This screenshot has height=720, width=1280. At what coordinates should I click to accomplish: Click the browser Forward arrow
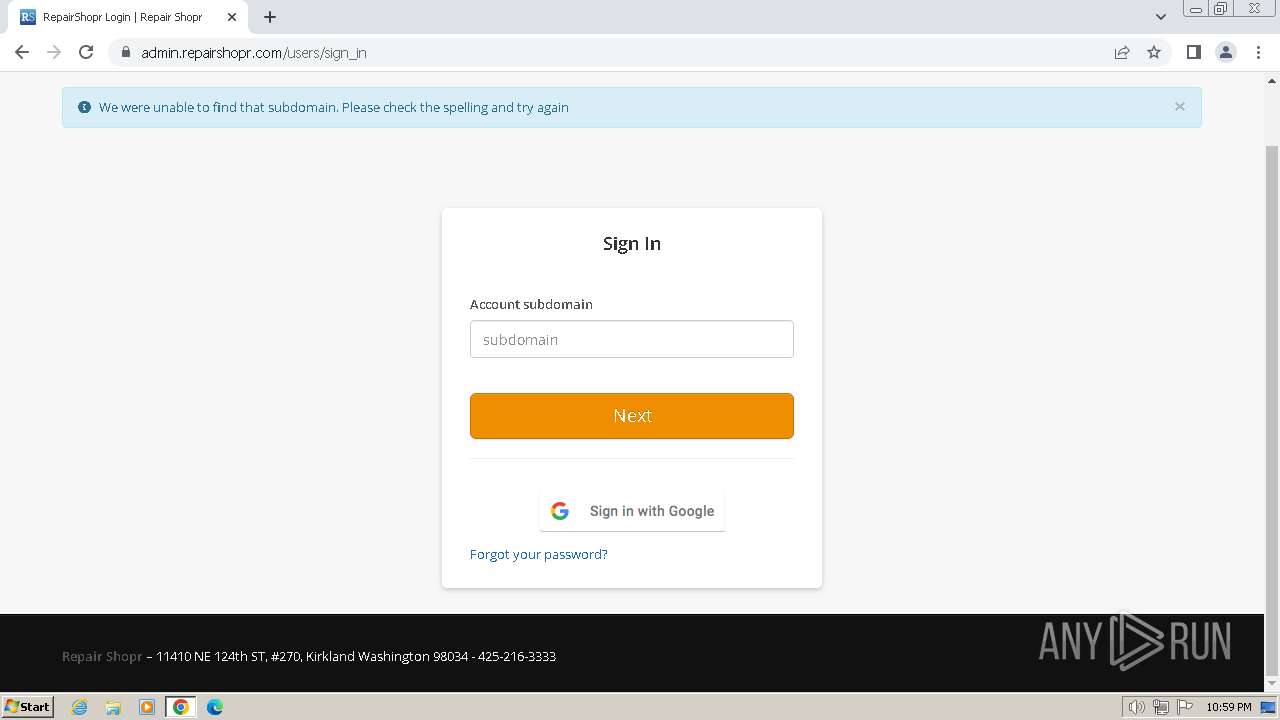[54, 52]
